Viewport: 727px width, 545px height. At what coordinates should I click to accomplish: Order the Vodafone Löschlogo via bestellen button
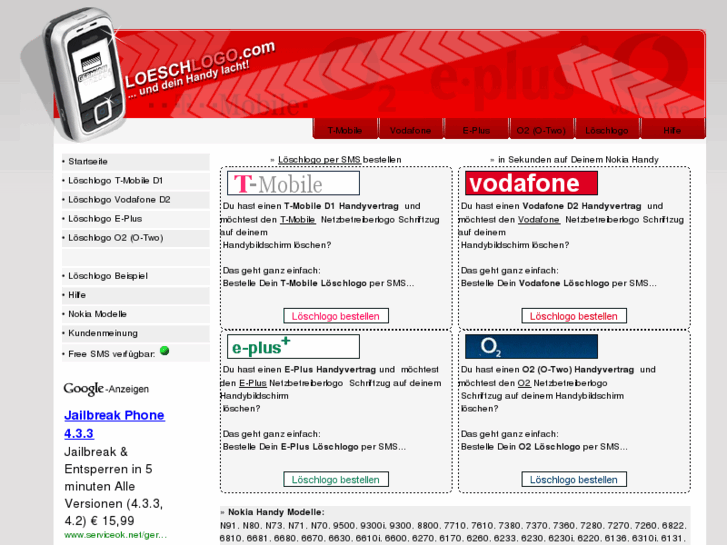pyautogui.click(x=574, y=316)
